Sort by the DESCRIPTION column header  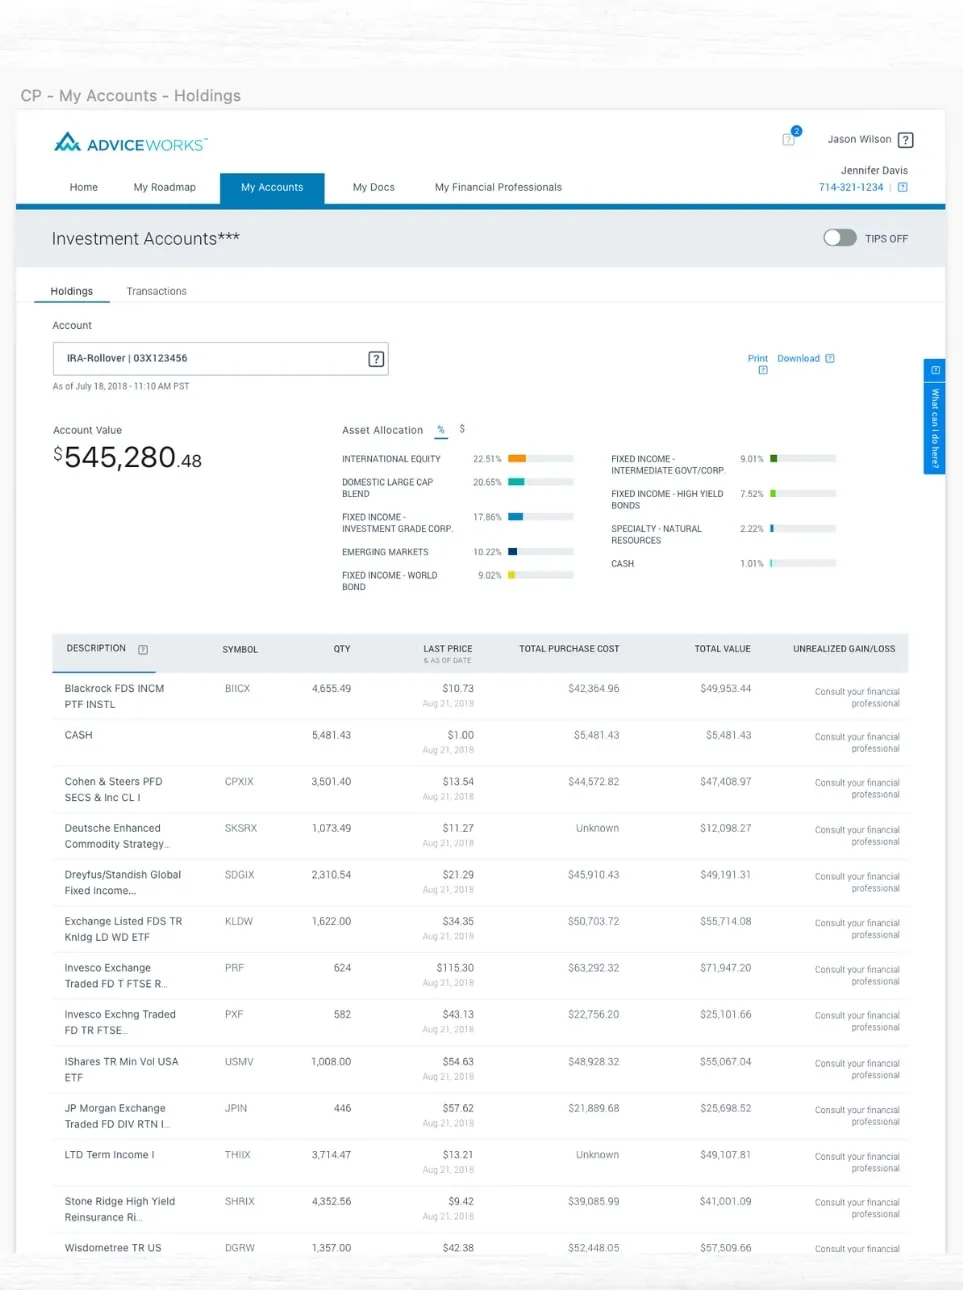click(x=96, y=648)
